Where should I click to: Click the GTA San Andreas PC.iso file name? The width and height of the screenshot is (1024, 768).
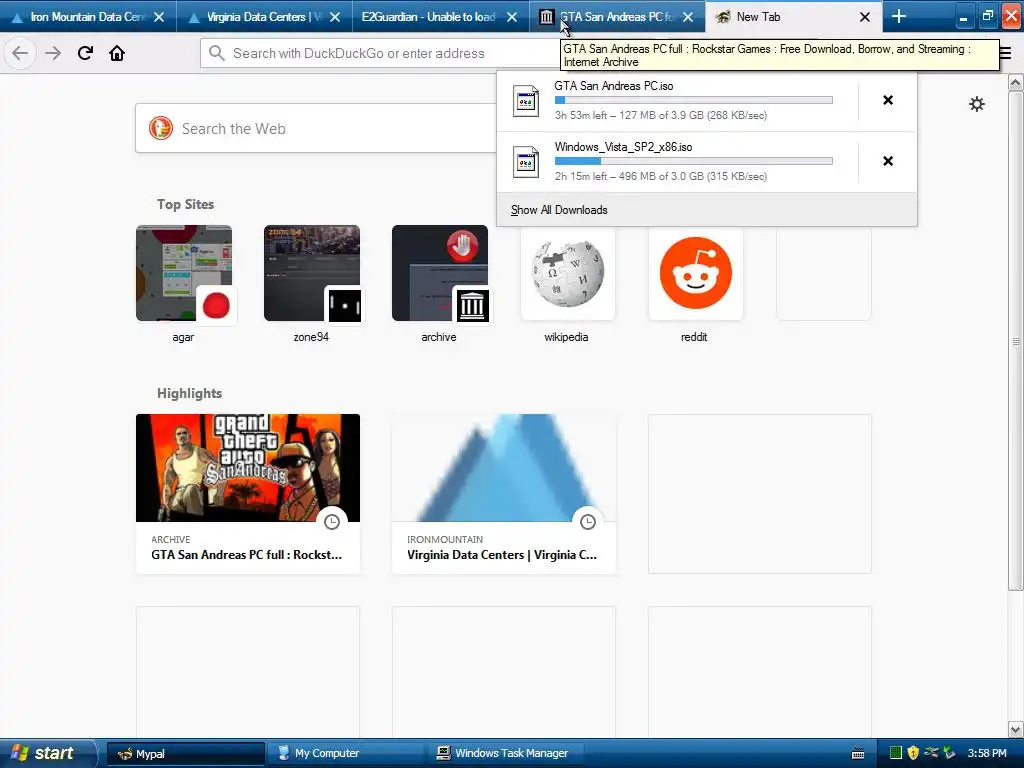tap(613, 86)
